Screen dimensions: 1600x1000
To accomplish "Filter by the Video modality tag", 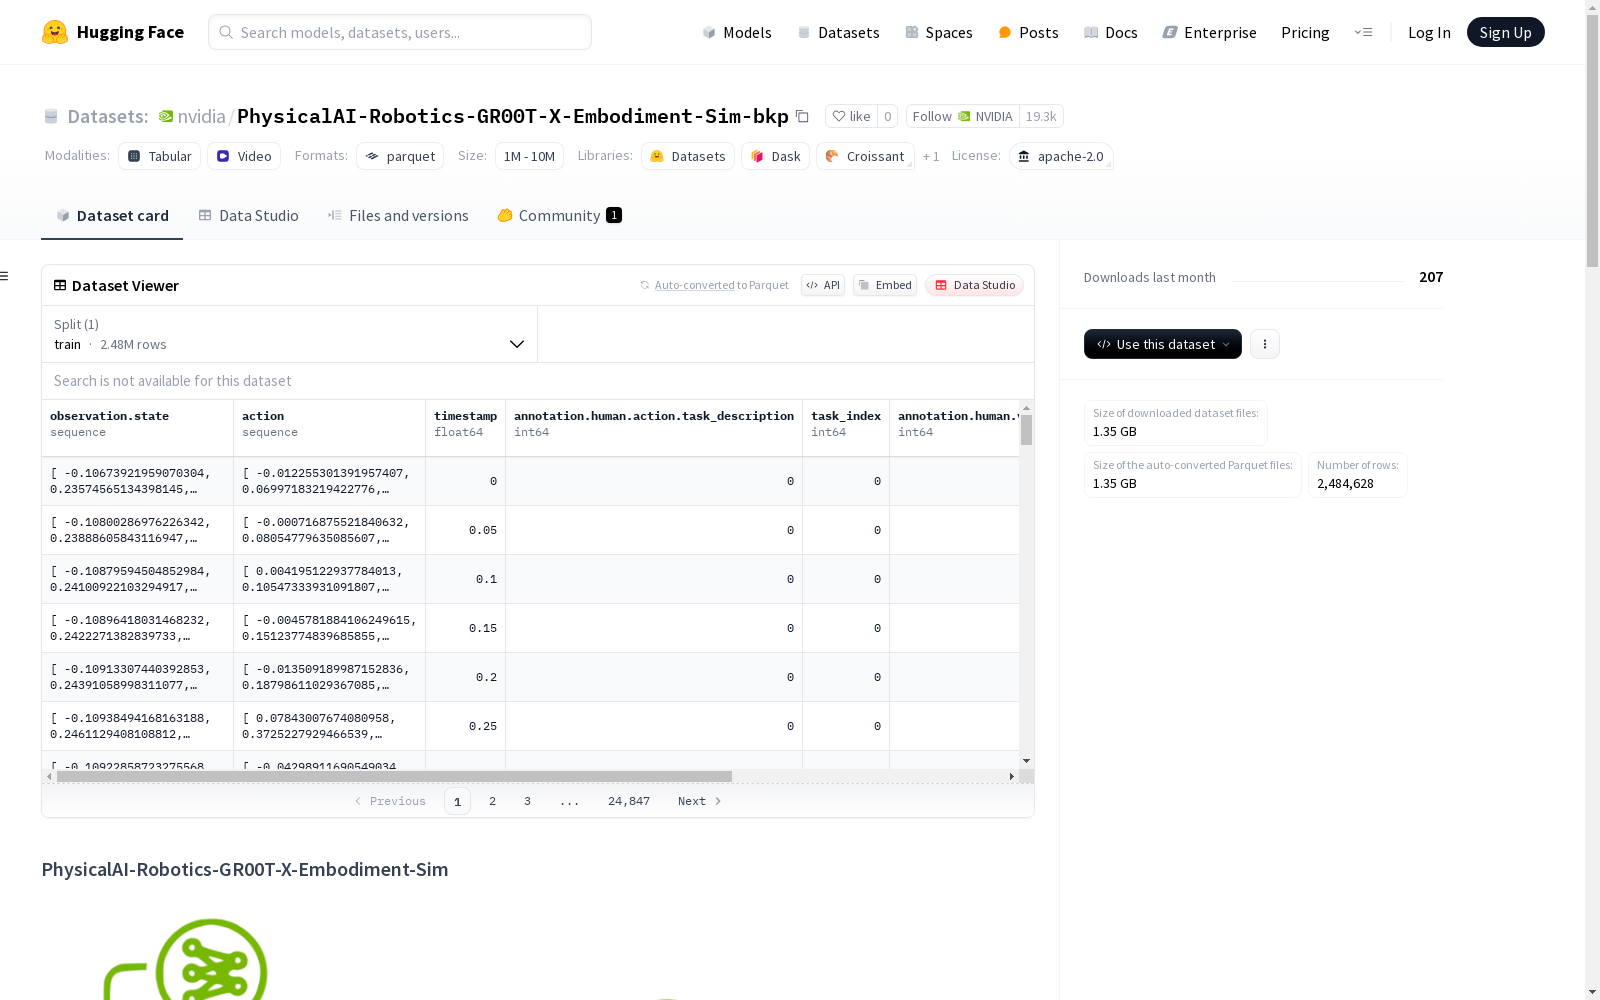I will [x=244, y=156].
